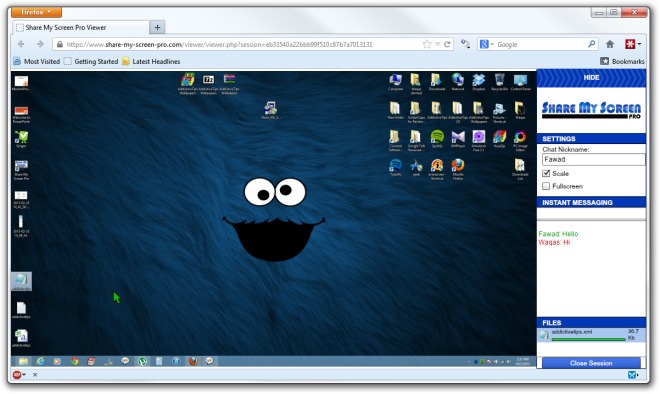Open the Pictures Shortcut desktop icon
The height and width of the screenshot is (394, 660).
click(x=499, y=112)
